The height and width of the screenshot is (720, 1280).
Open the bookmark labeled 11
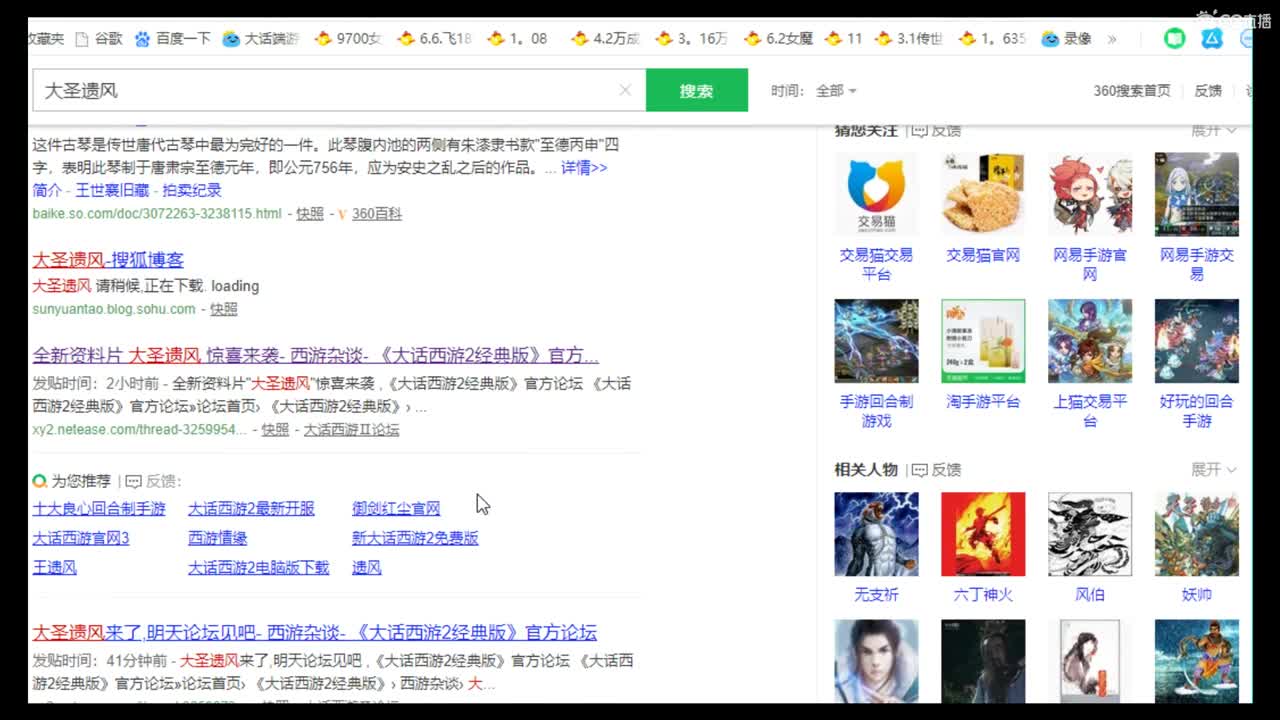[844, 39]
